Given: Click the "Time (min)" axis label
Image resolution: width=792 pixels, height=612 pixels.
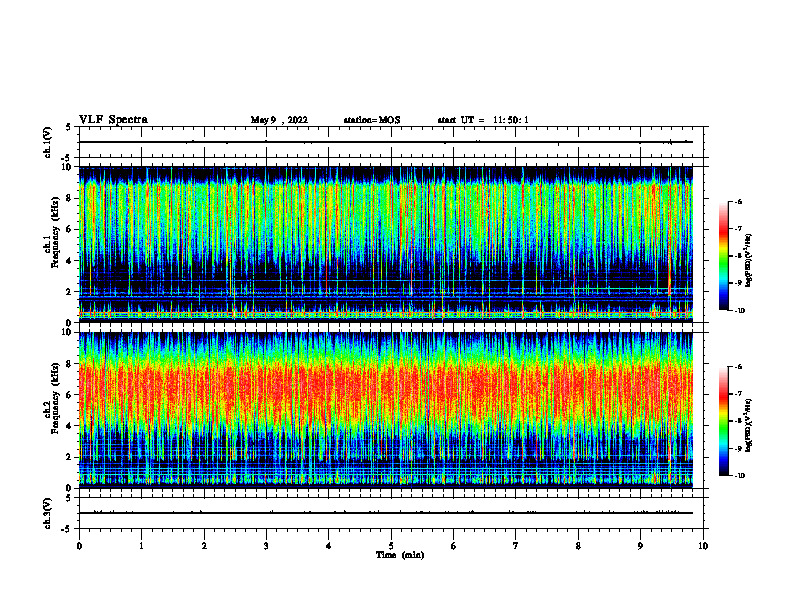Looking at the screenshot, I should coord(400,555).
